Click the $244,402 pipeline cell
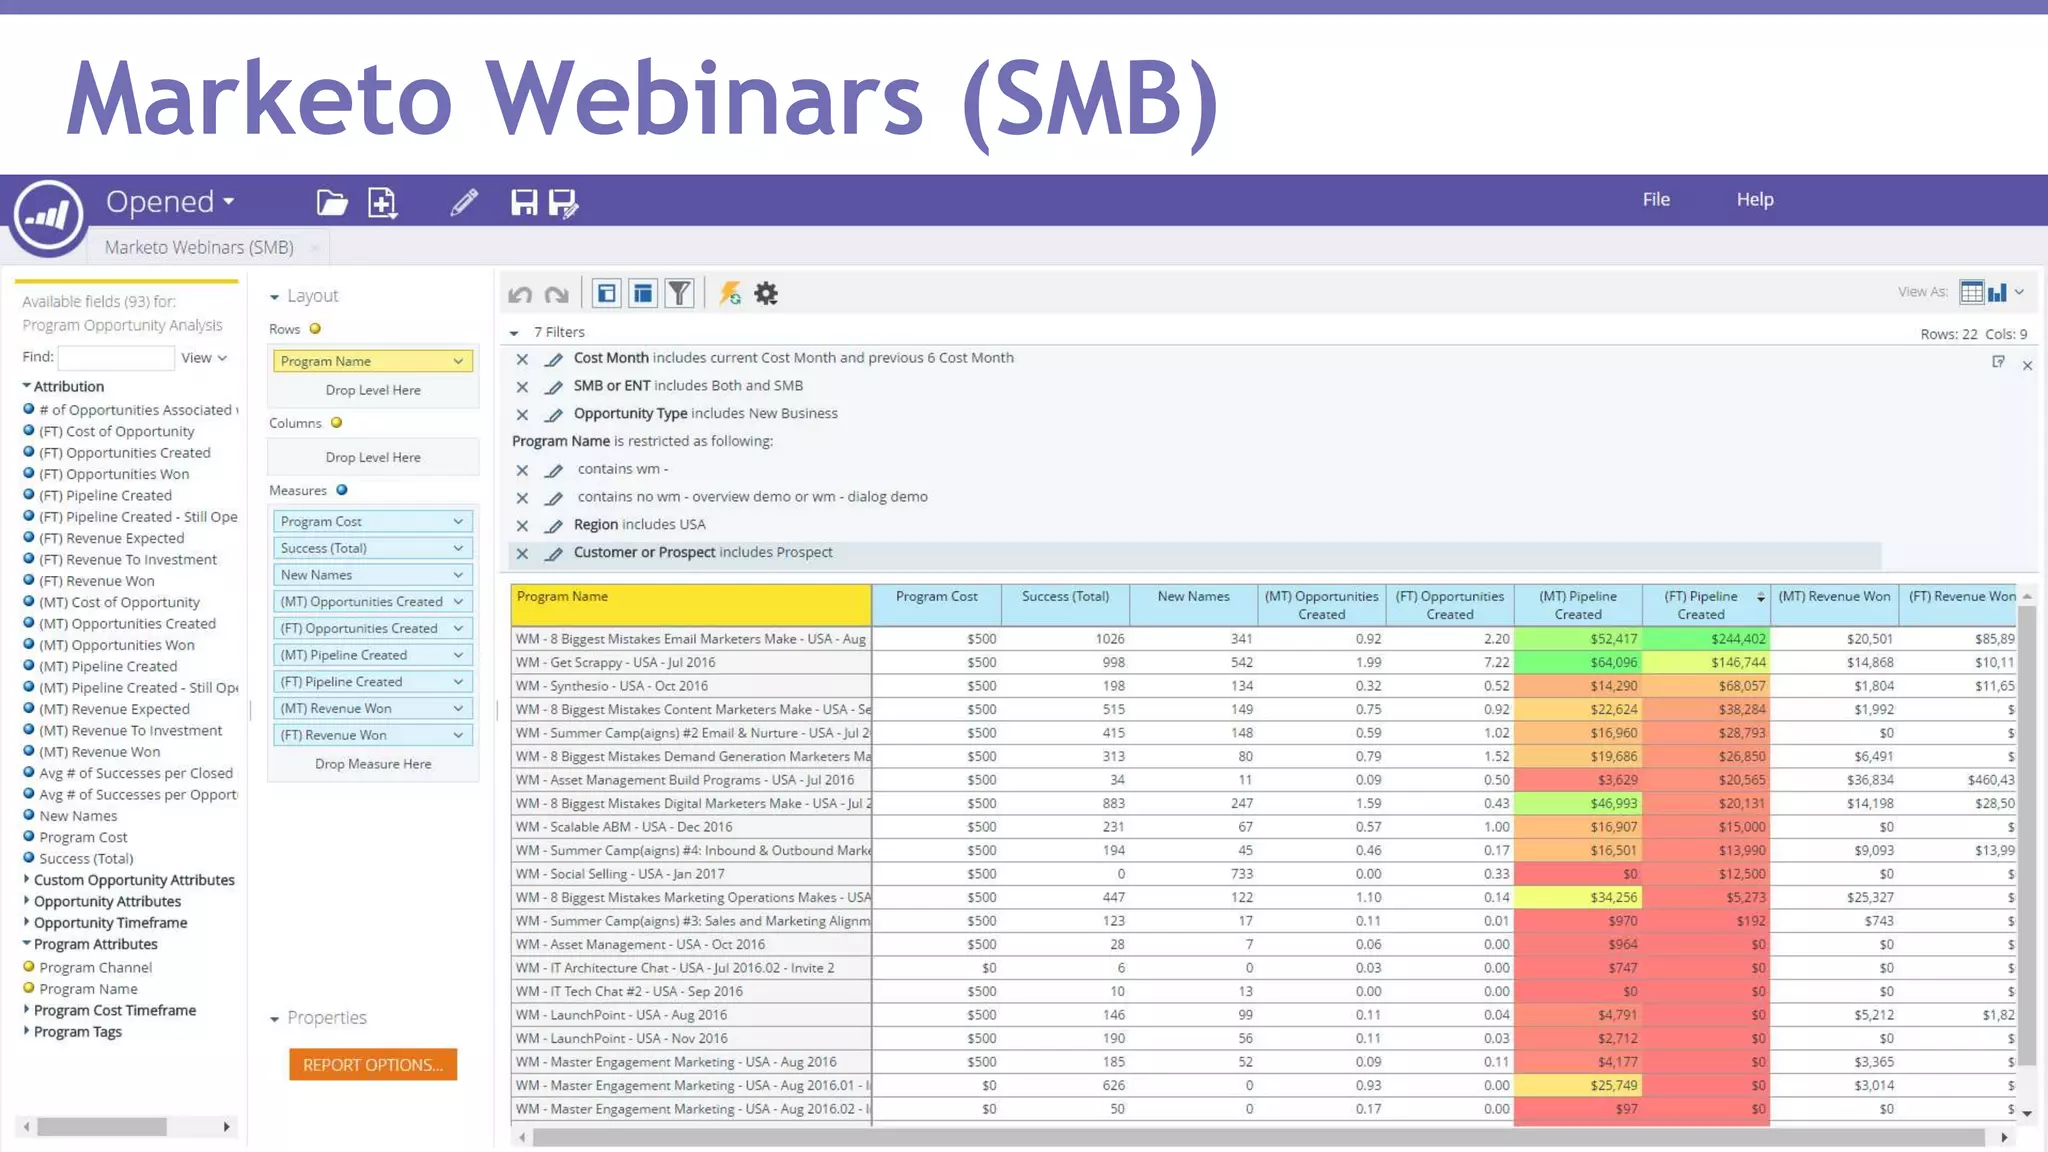 [x=1706, y=639]
